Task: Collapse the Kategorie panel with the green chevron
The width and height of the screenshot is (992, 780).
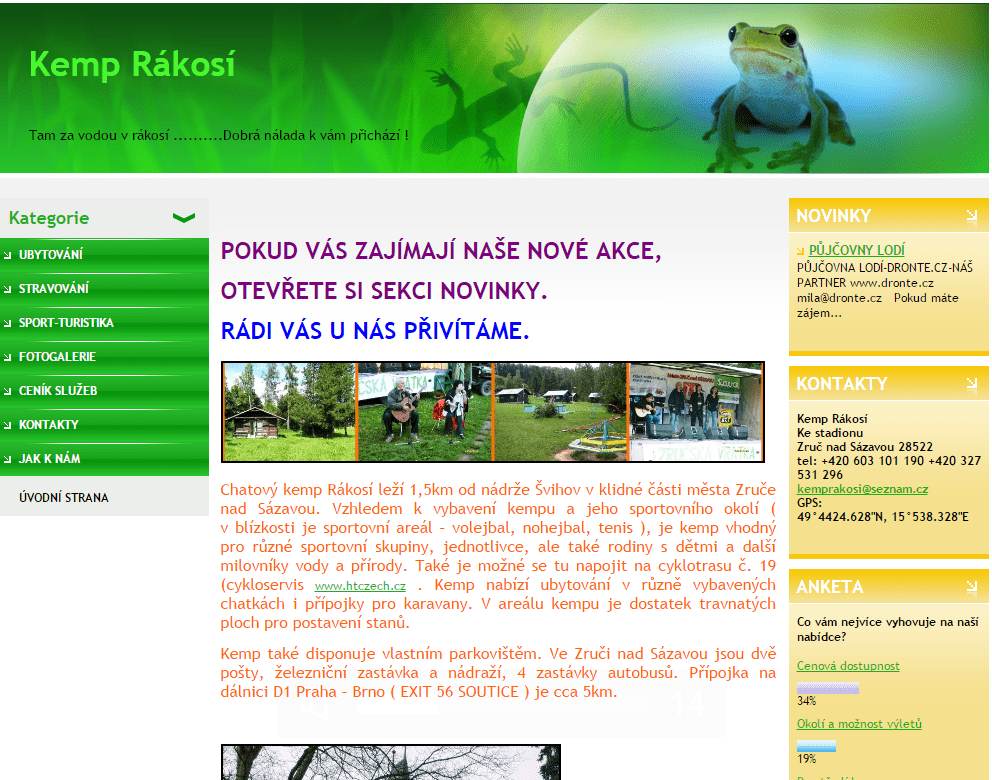Action: [184, 218]
